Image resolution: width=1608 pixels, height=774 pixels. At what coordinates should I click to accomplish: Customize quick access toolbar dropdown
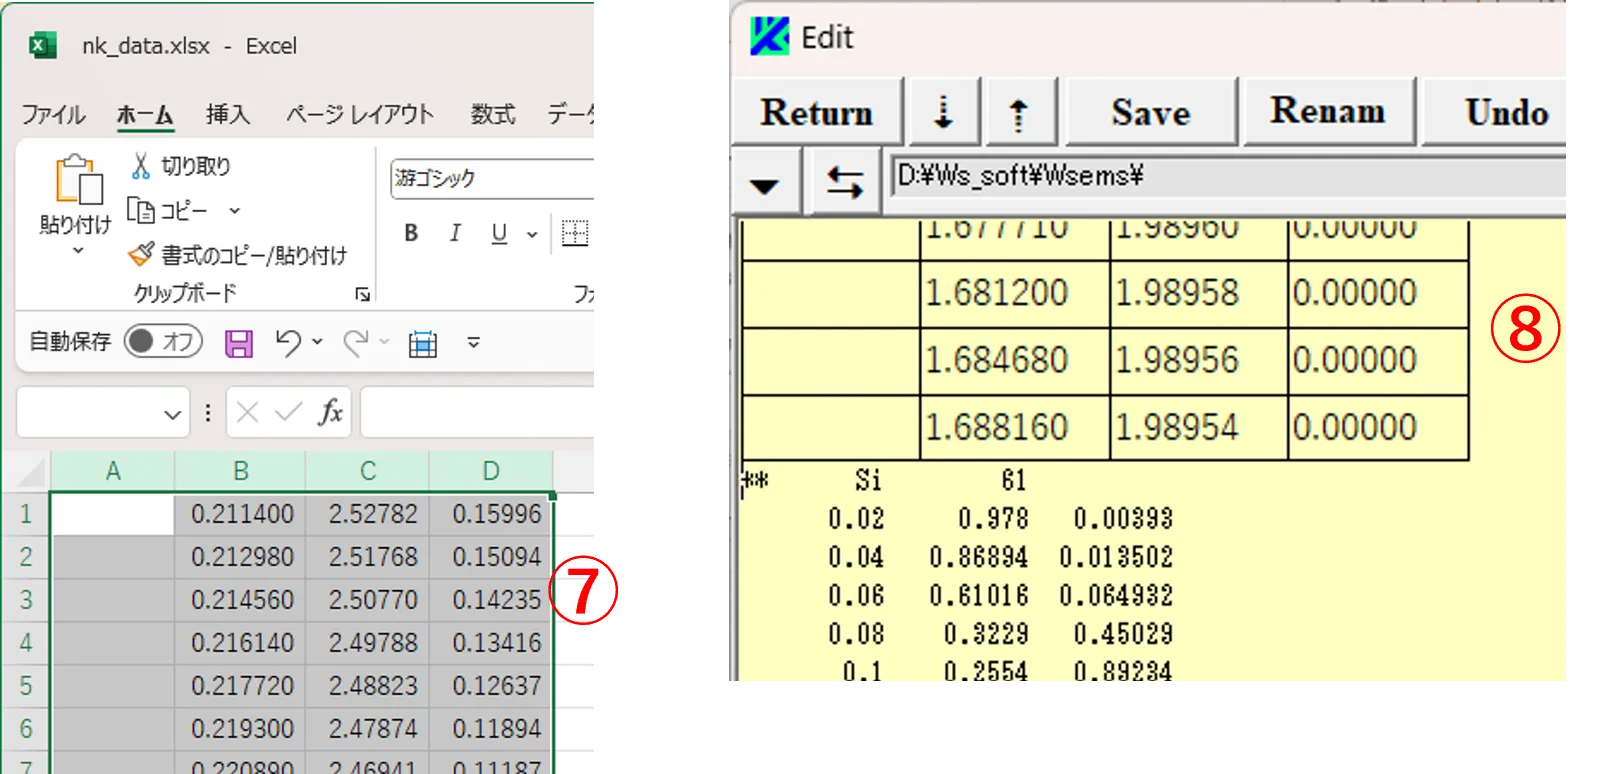click(474, 342)
